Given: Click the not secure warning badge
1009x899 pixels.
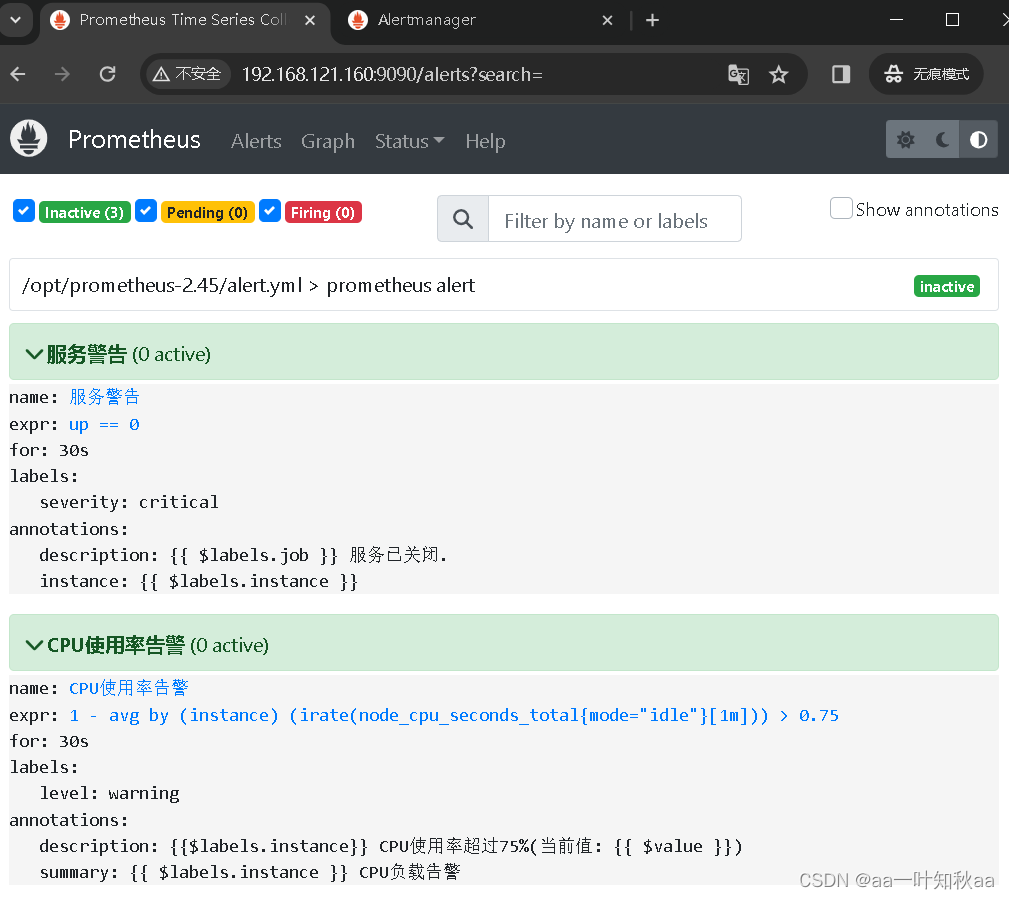Looking at the screenshot, I should [187, 75].
